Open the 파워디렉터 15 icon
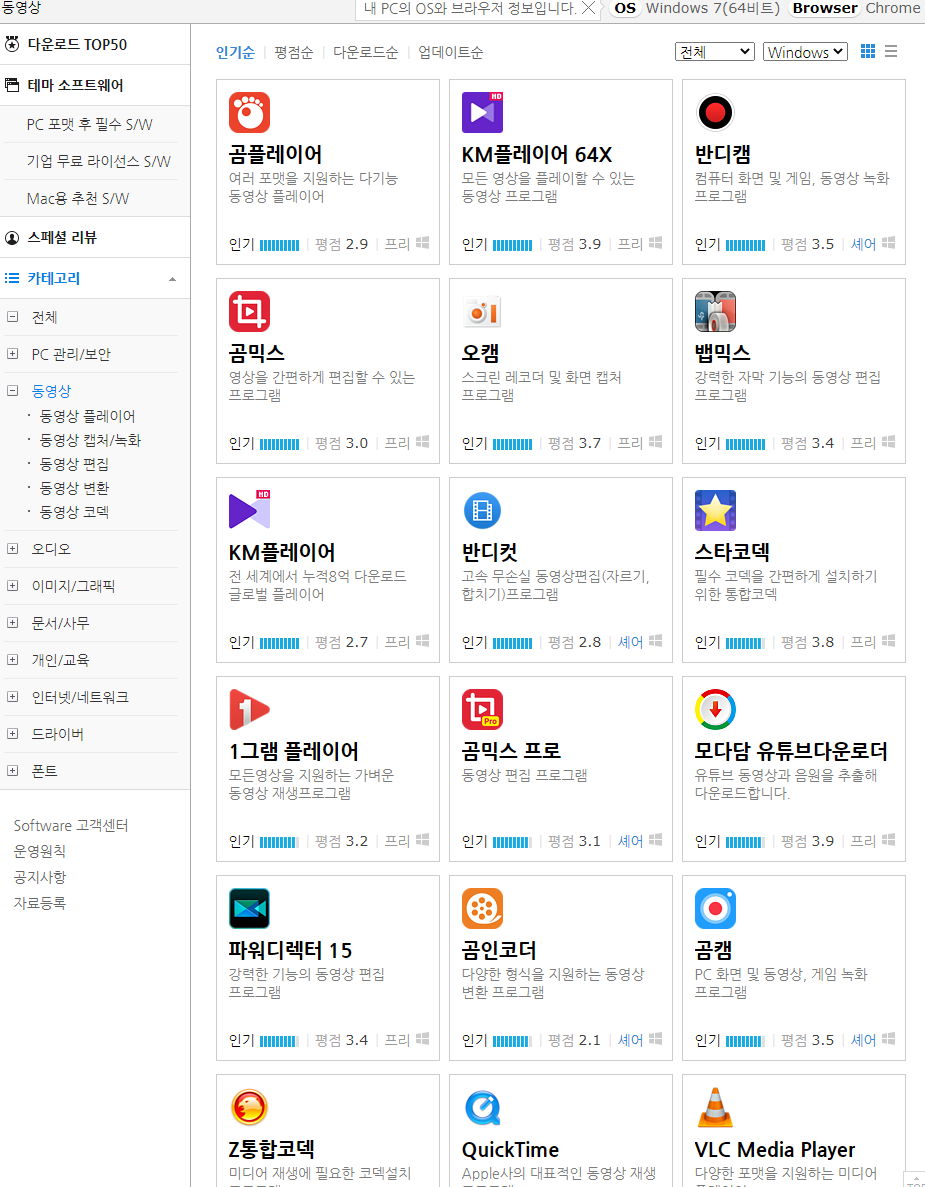 pos(249,908)
